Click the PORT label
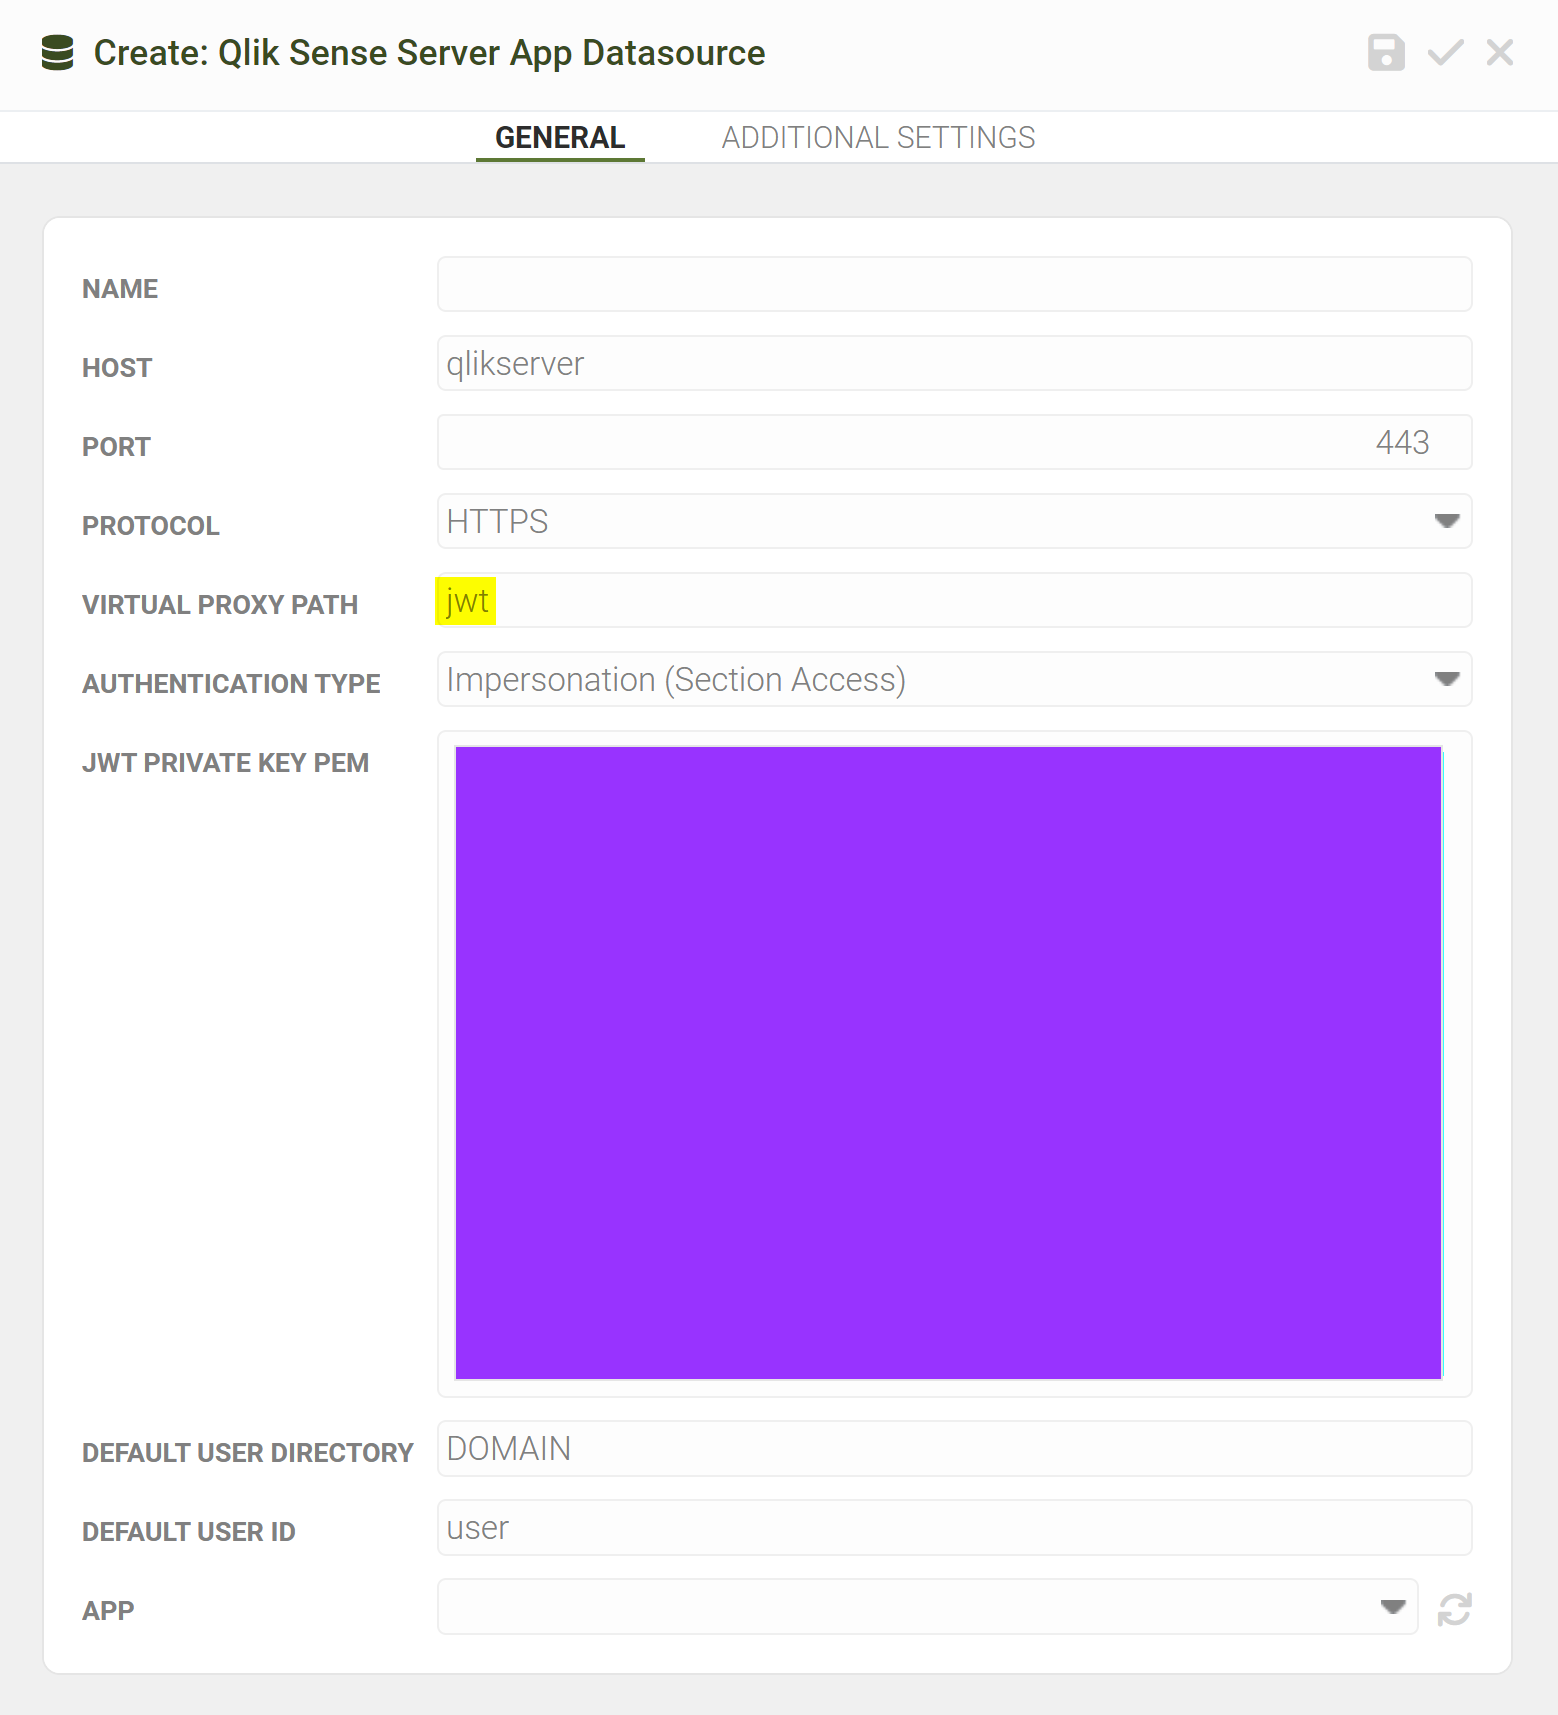This screenshot has height=1715, width=1558. 116,447
